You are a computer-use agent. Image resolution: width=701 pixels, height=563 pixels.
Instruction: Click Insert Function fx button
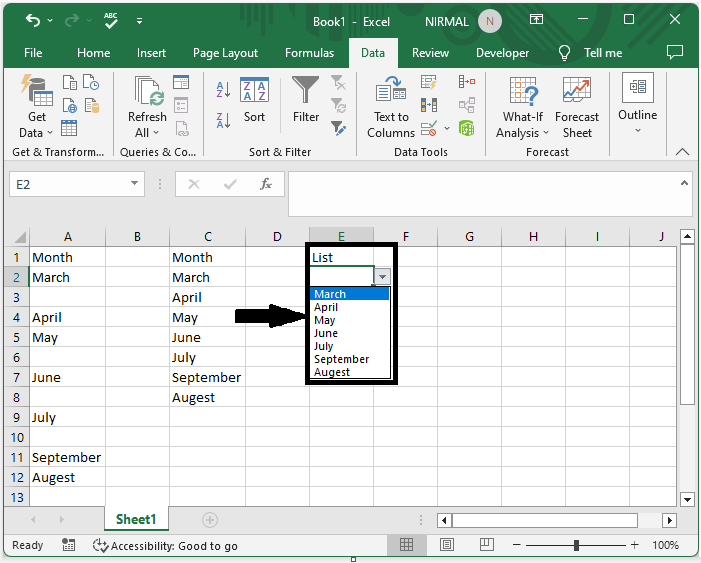(266, 184)
